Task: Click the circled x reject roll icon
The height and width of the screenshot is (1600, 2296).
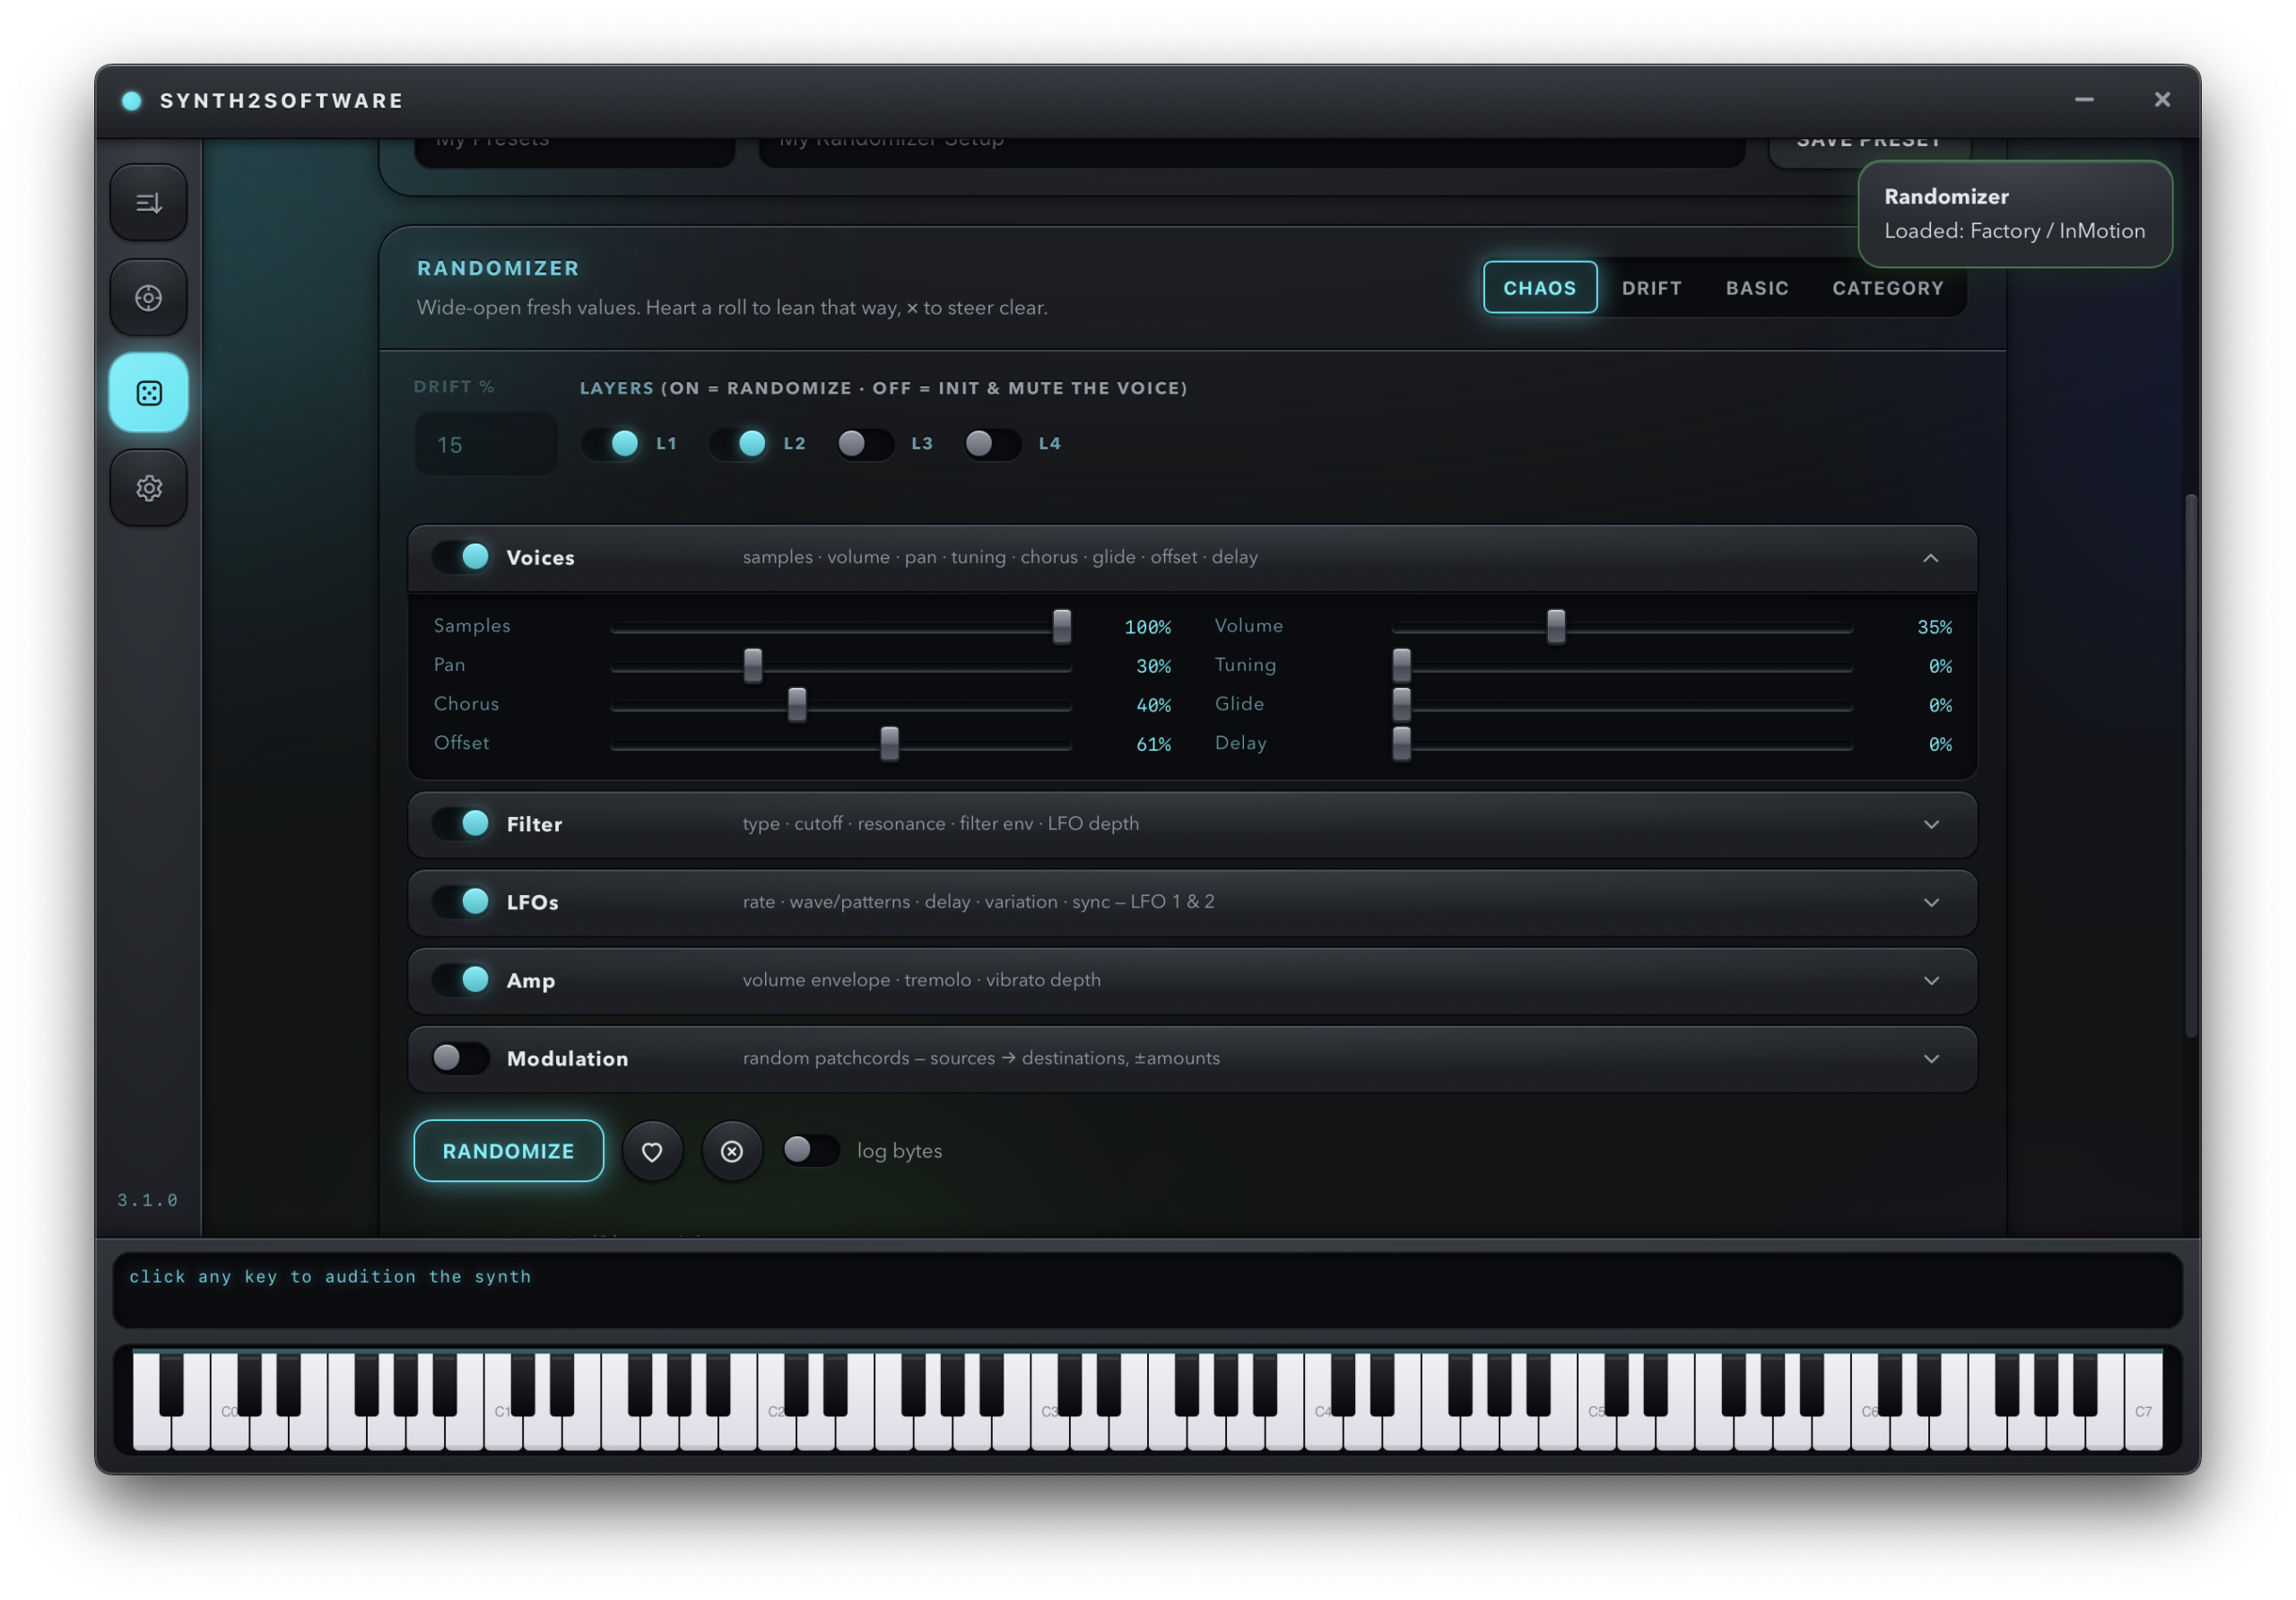Action: 732,1152
